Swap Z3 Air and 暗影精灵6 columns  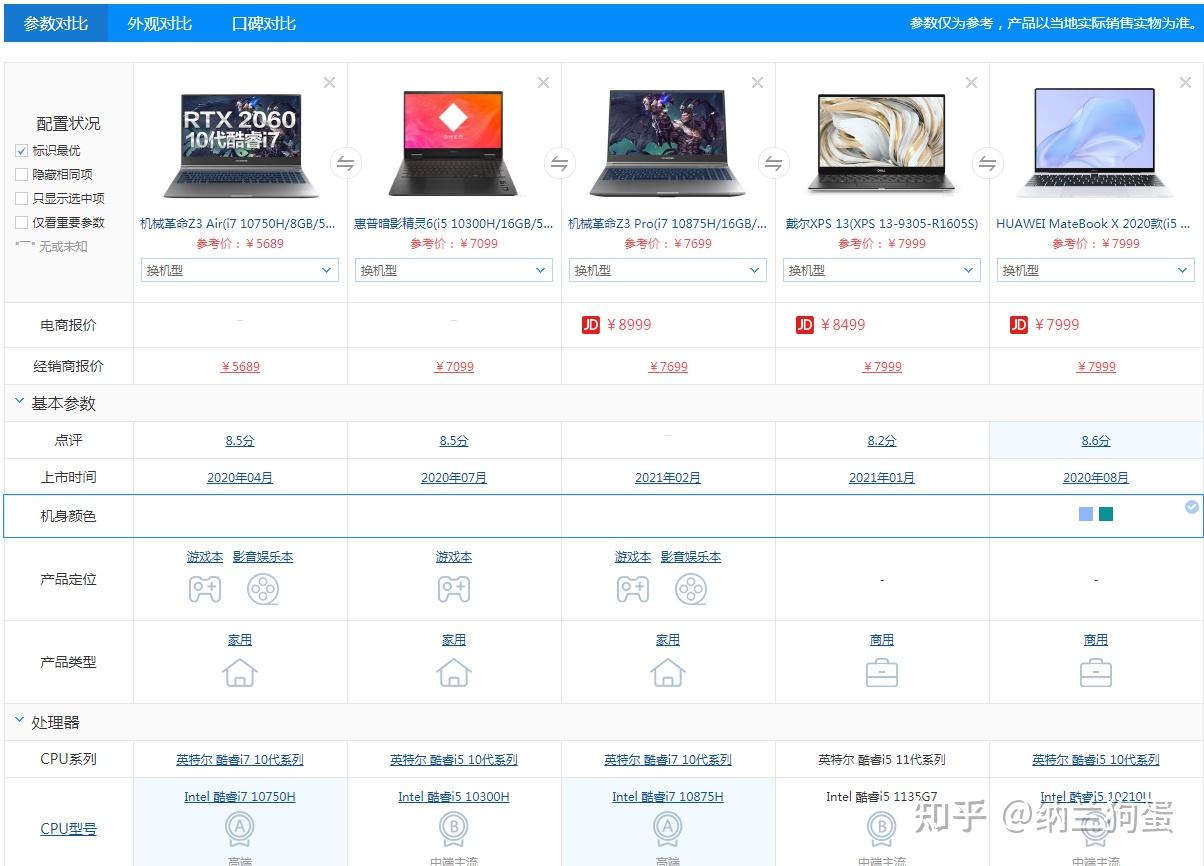(345, 163)
